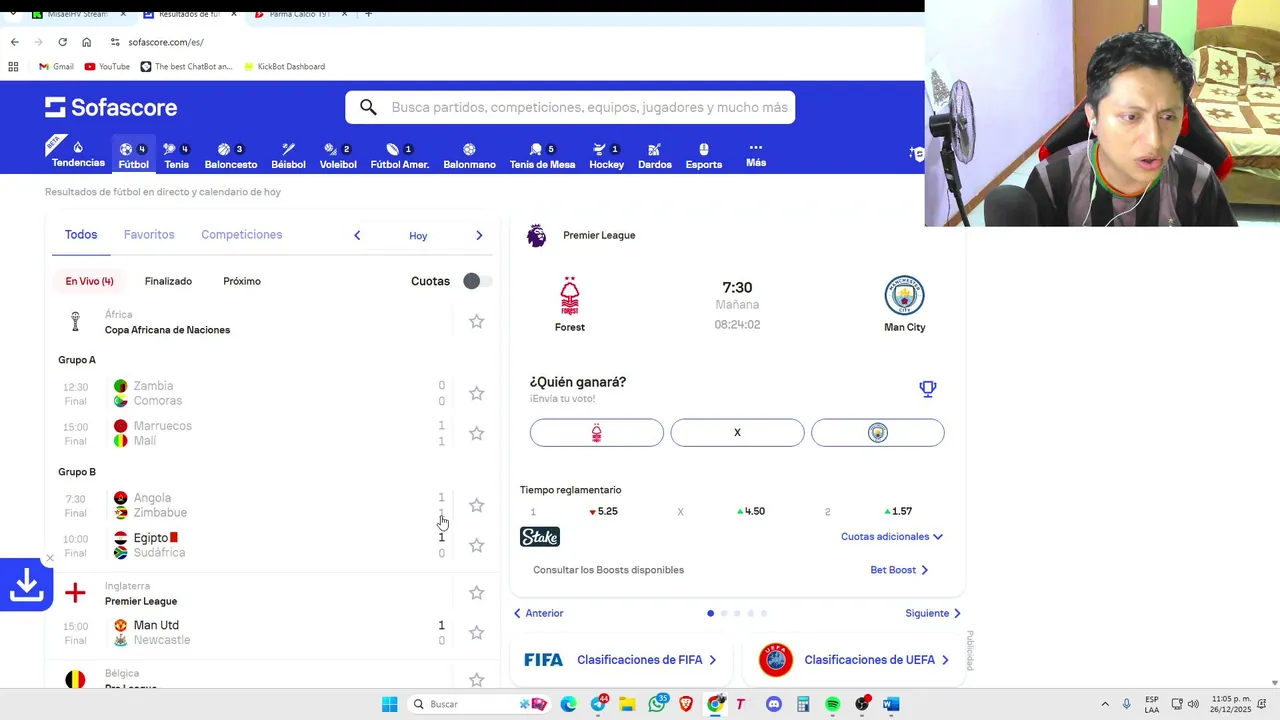Image resolution: width=1280 pixels, height=720 pixels.
Task: Click Siguiente to next featured match
Action: pyautogui.click(x=933, y=613)
